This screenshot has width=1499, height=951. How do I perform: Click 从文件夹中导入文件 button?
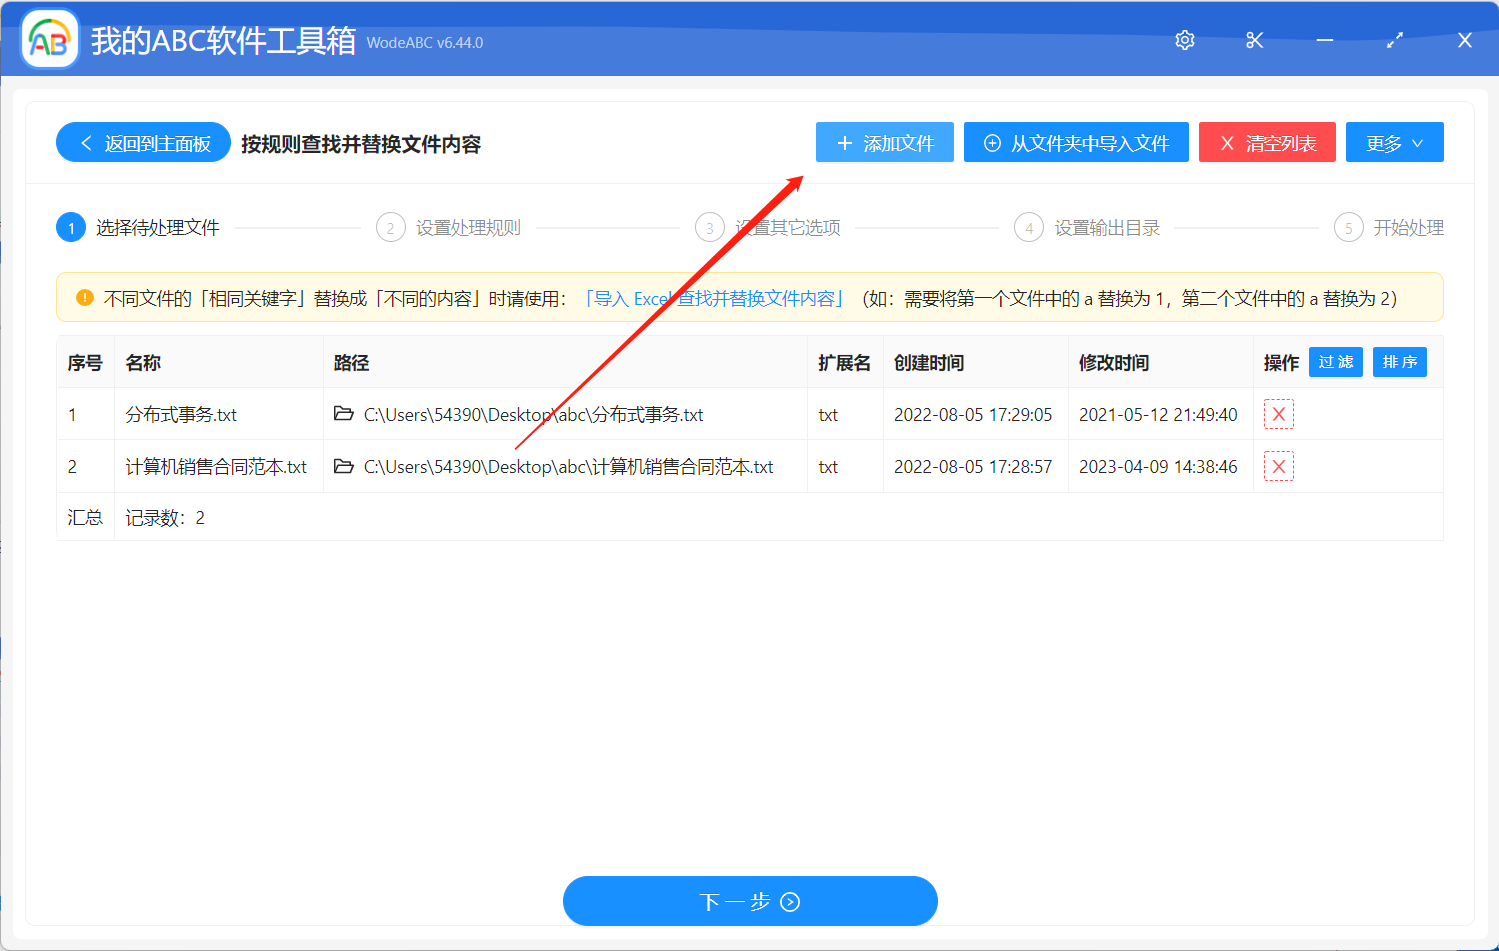(x=1075, y=142)
